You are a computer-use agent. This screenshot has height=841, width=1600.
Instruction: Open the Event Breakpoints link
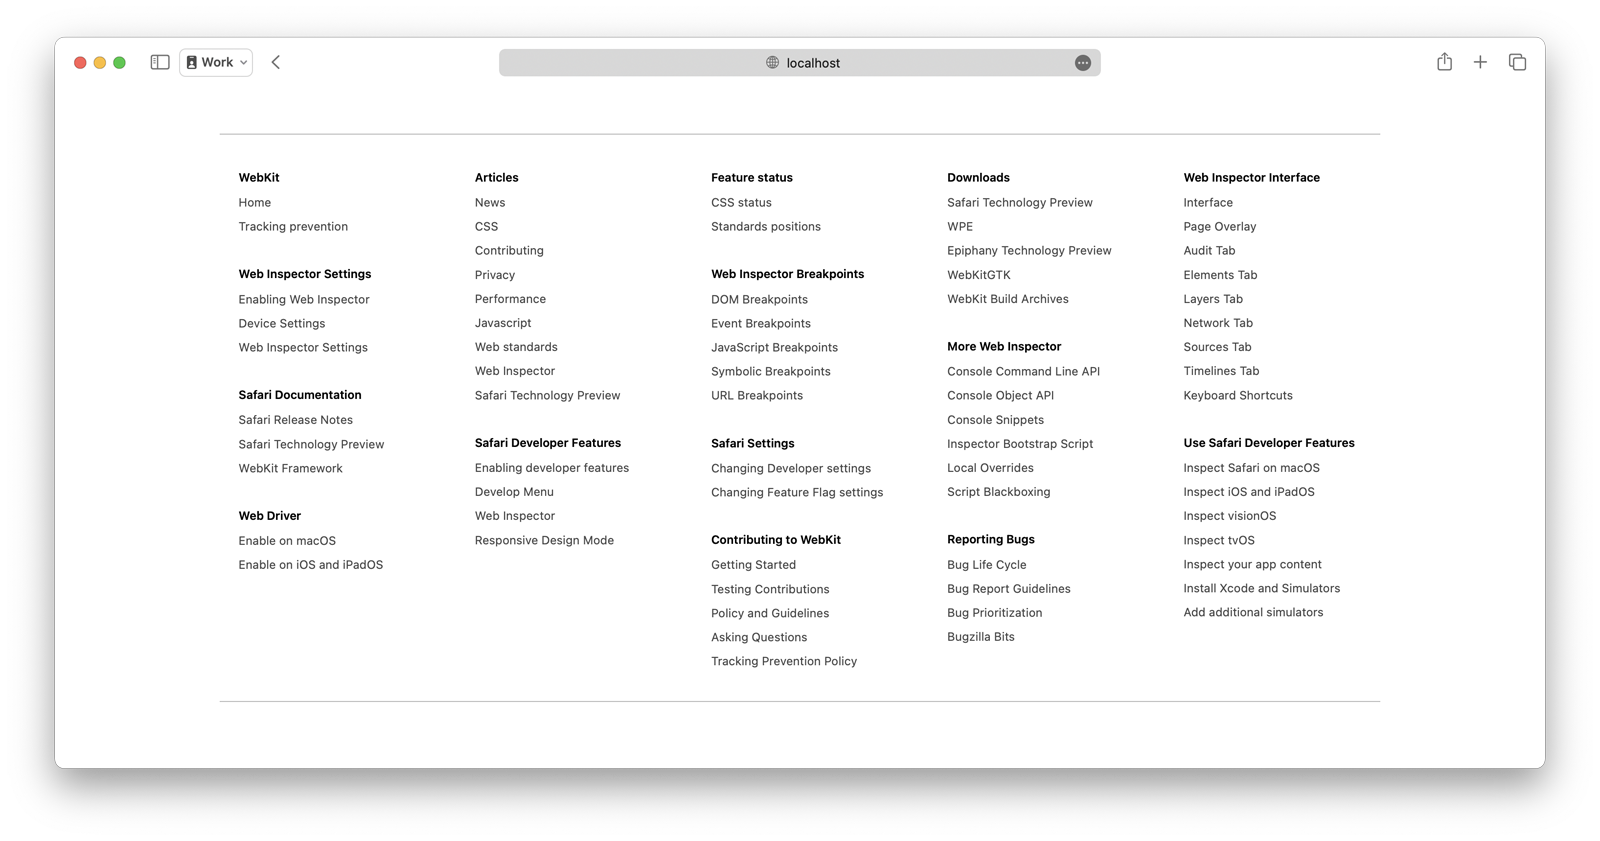(761, 324)
